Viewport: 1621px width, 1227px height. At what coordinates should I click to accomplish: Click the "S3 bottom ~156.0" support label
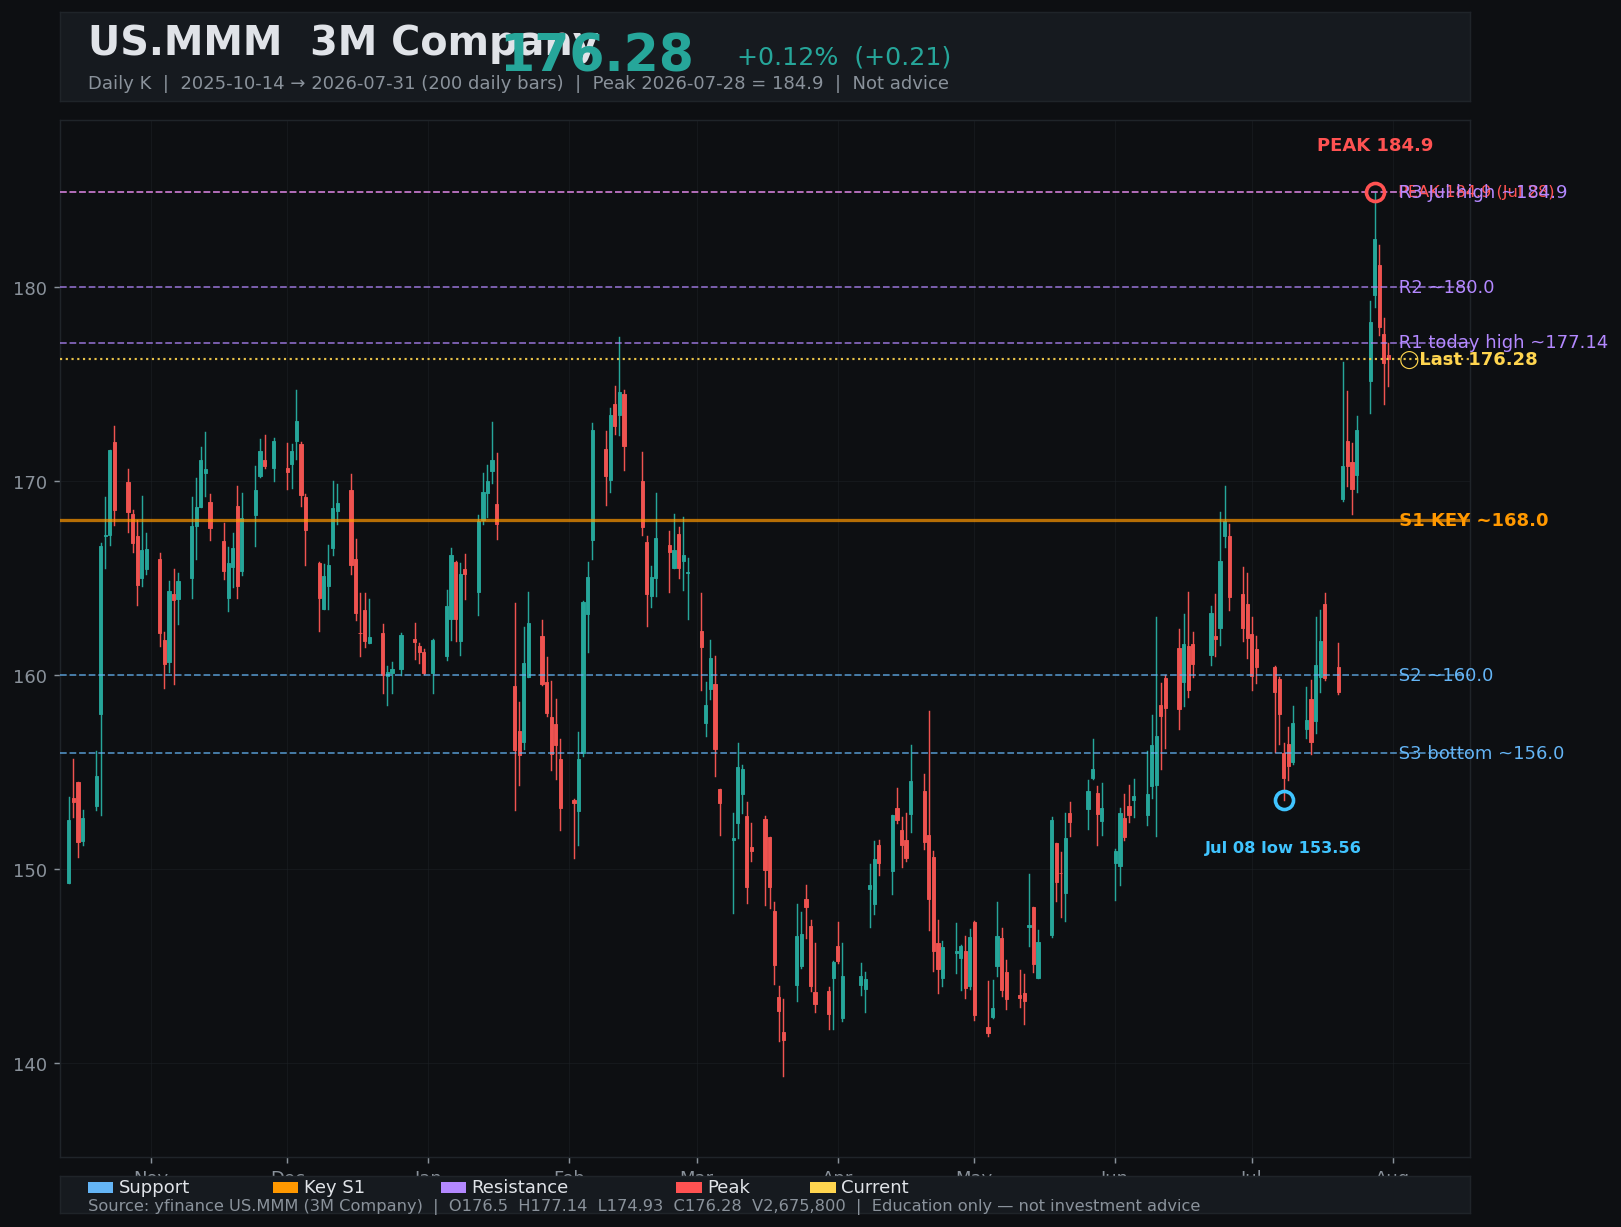[1481, 753]
